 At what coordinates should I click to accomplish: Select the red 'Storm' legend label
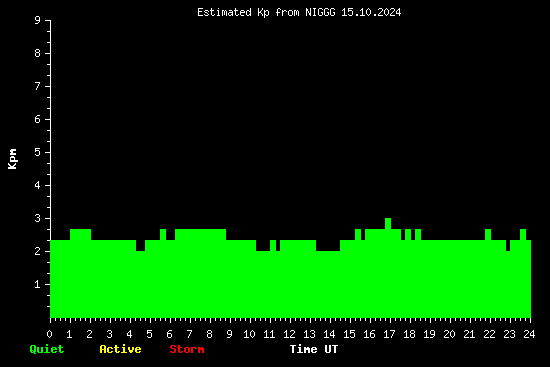coord(187,349)
